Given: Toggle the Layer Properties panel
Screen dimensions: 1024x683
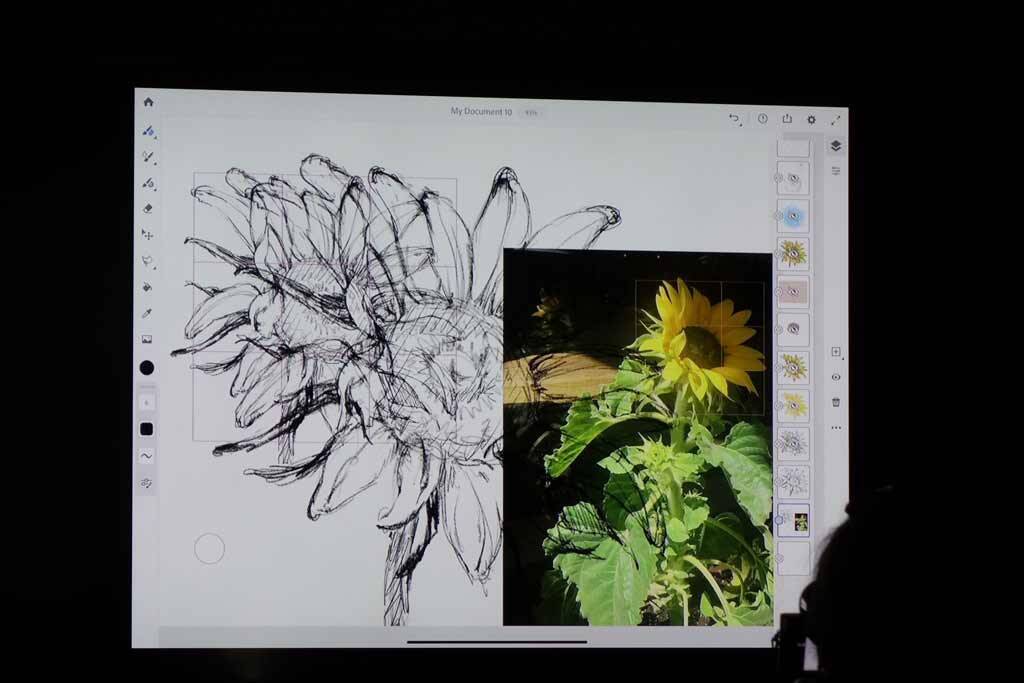Looking at the screenshot, I should [836, 171].
